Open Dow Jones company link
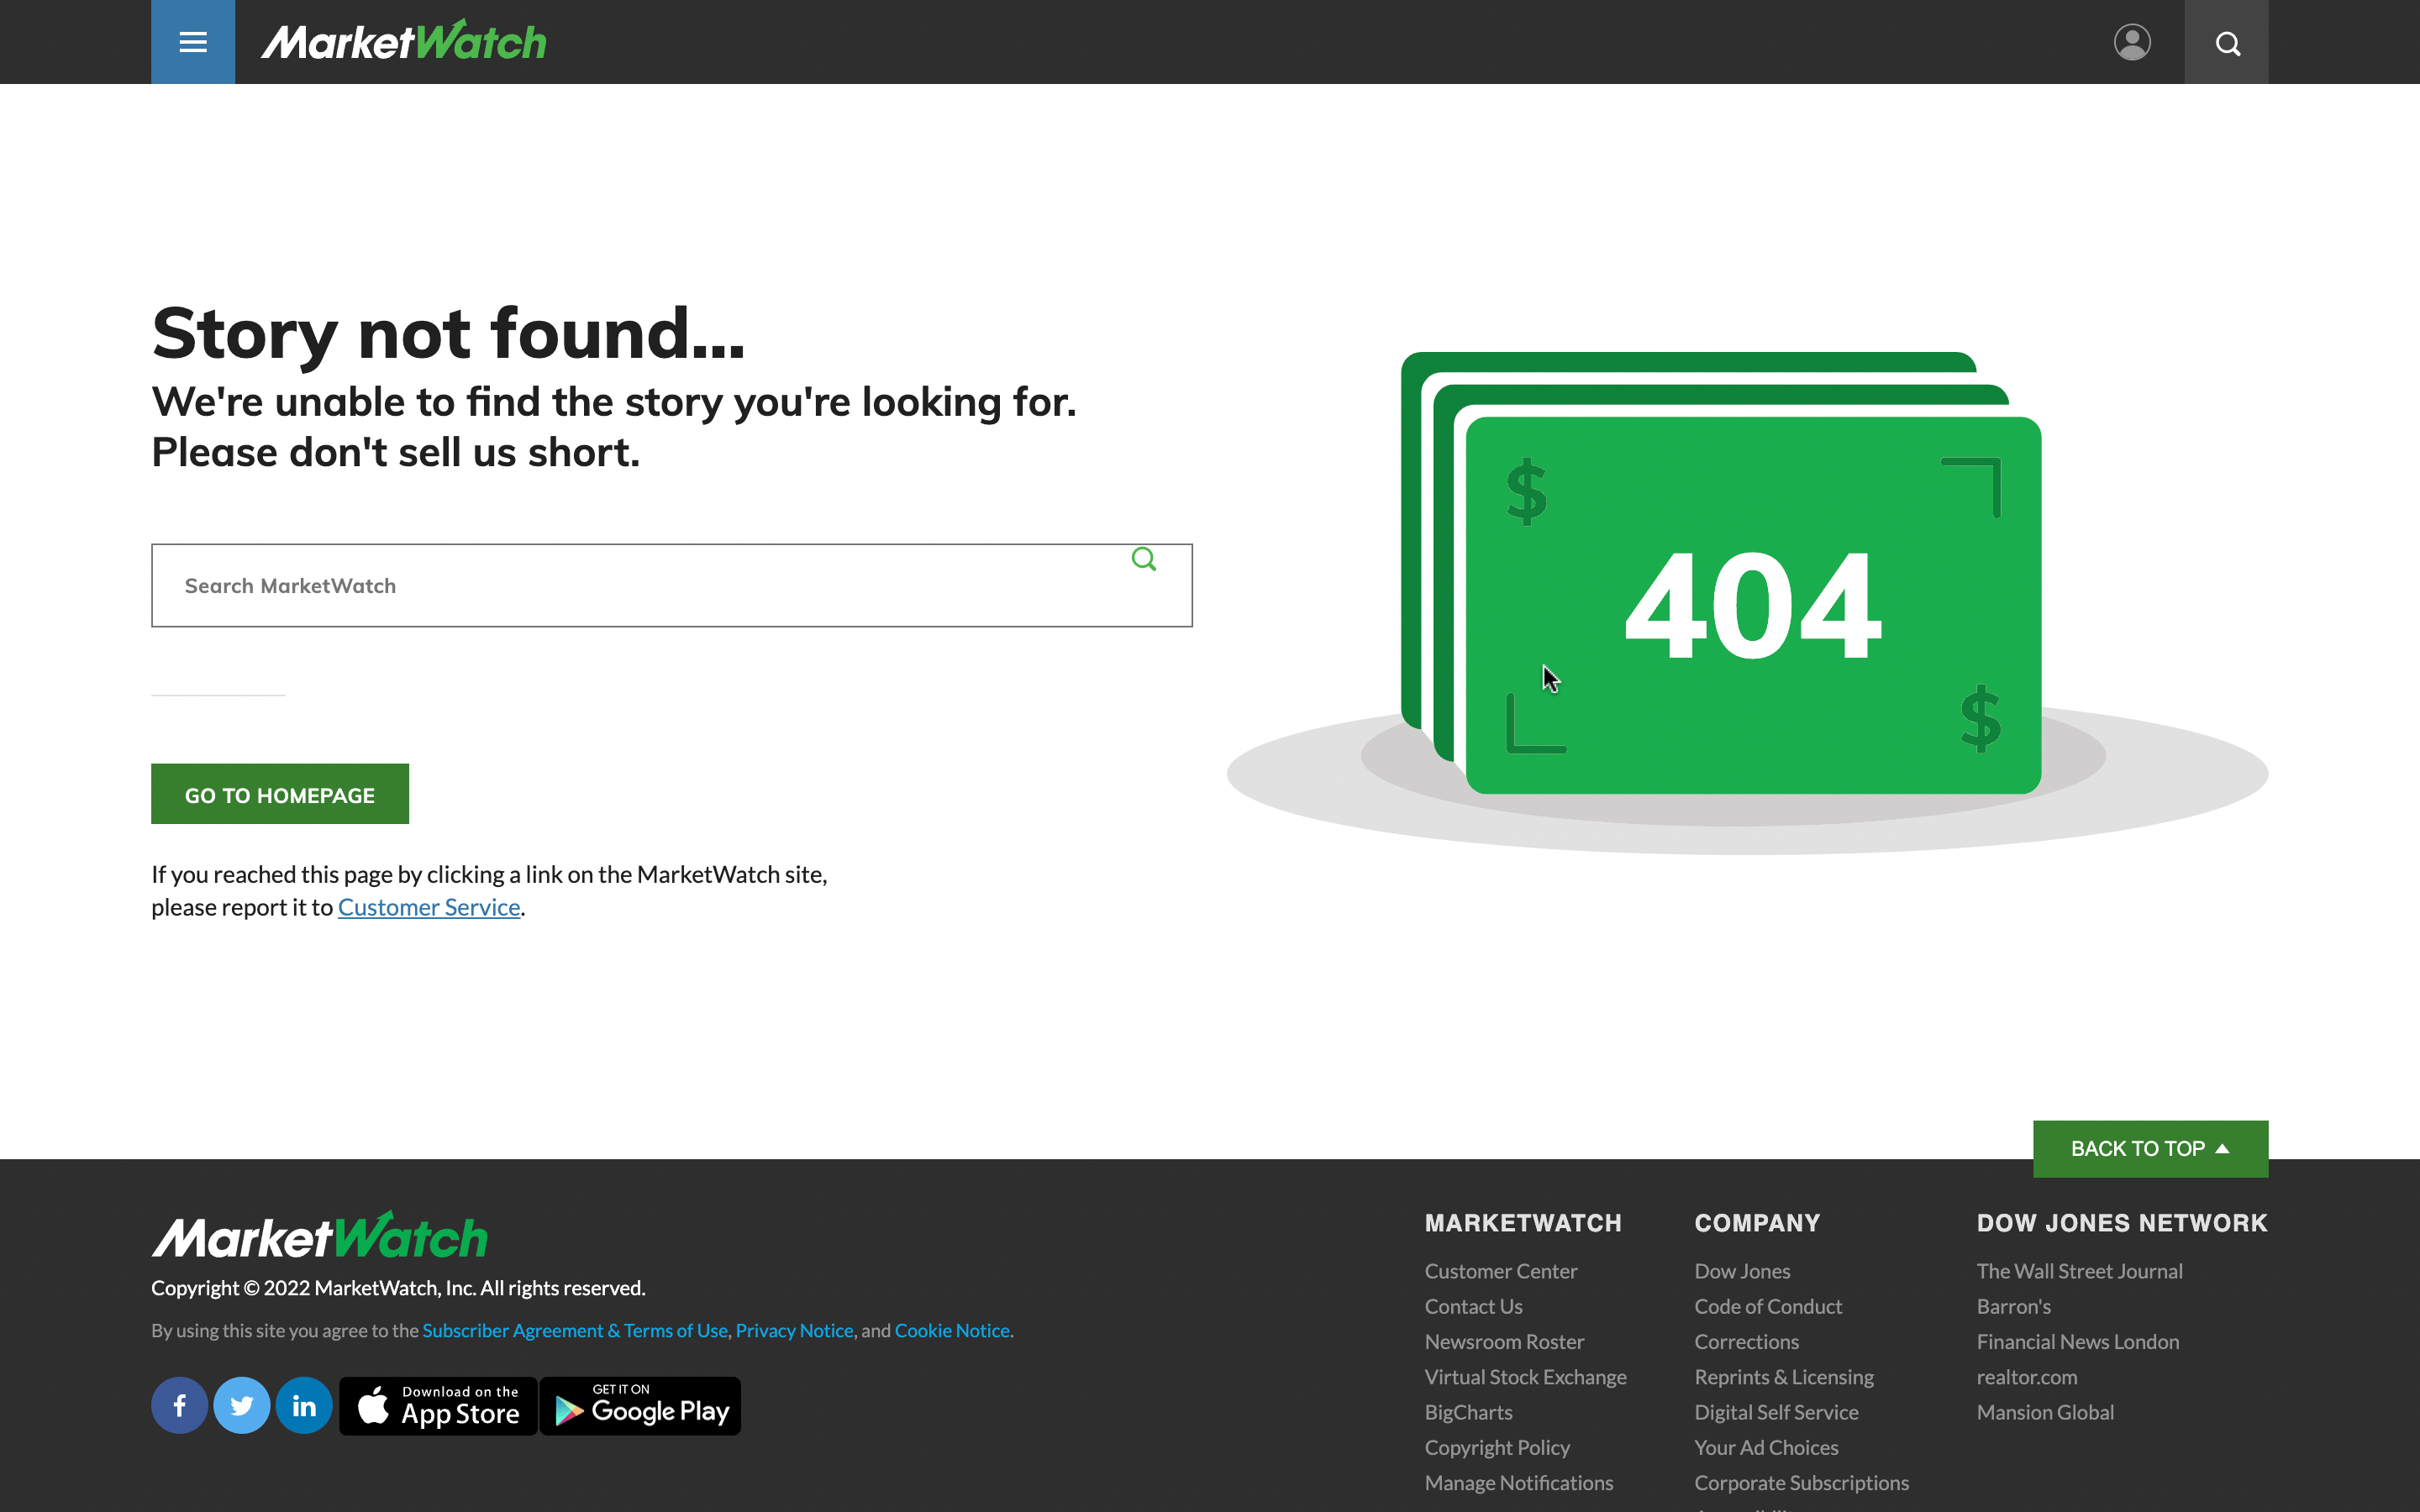Viewport: 2420px width, 1512px height. pos(1742,1271)
